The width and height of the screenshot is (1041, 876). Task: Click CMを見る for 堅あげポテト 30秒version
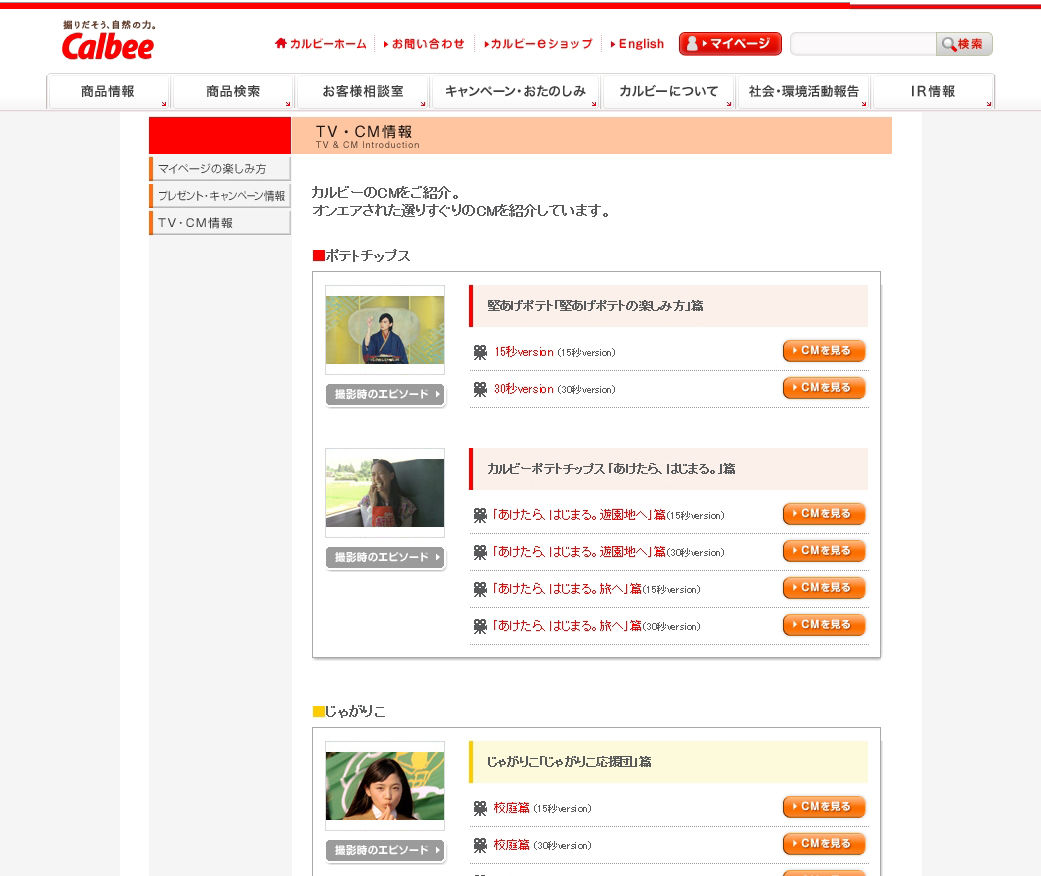pyautogui.click(x=824, y=388)
